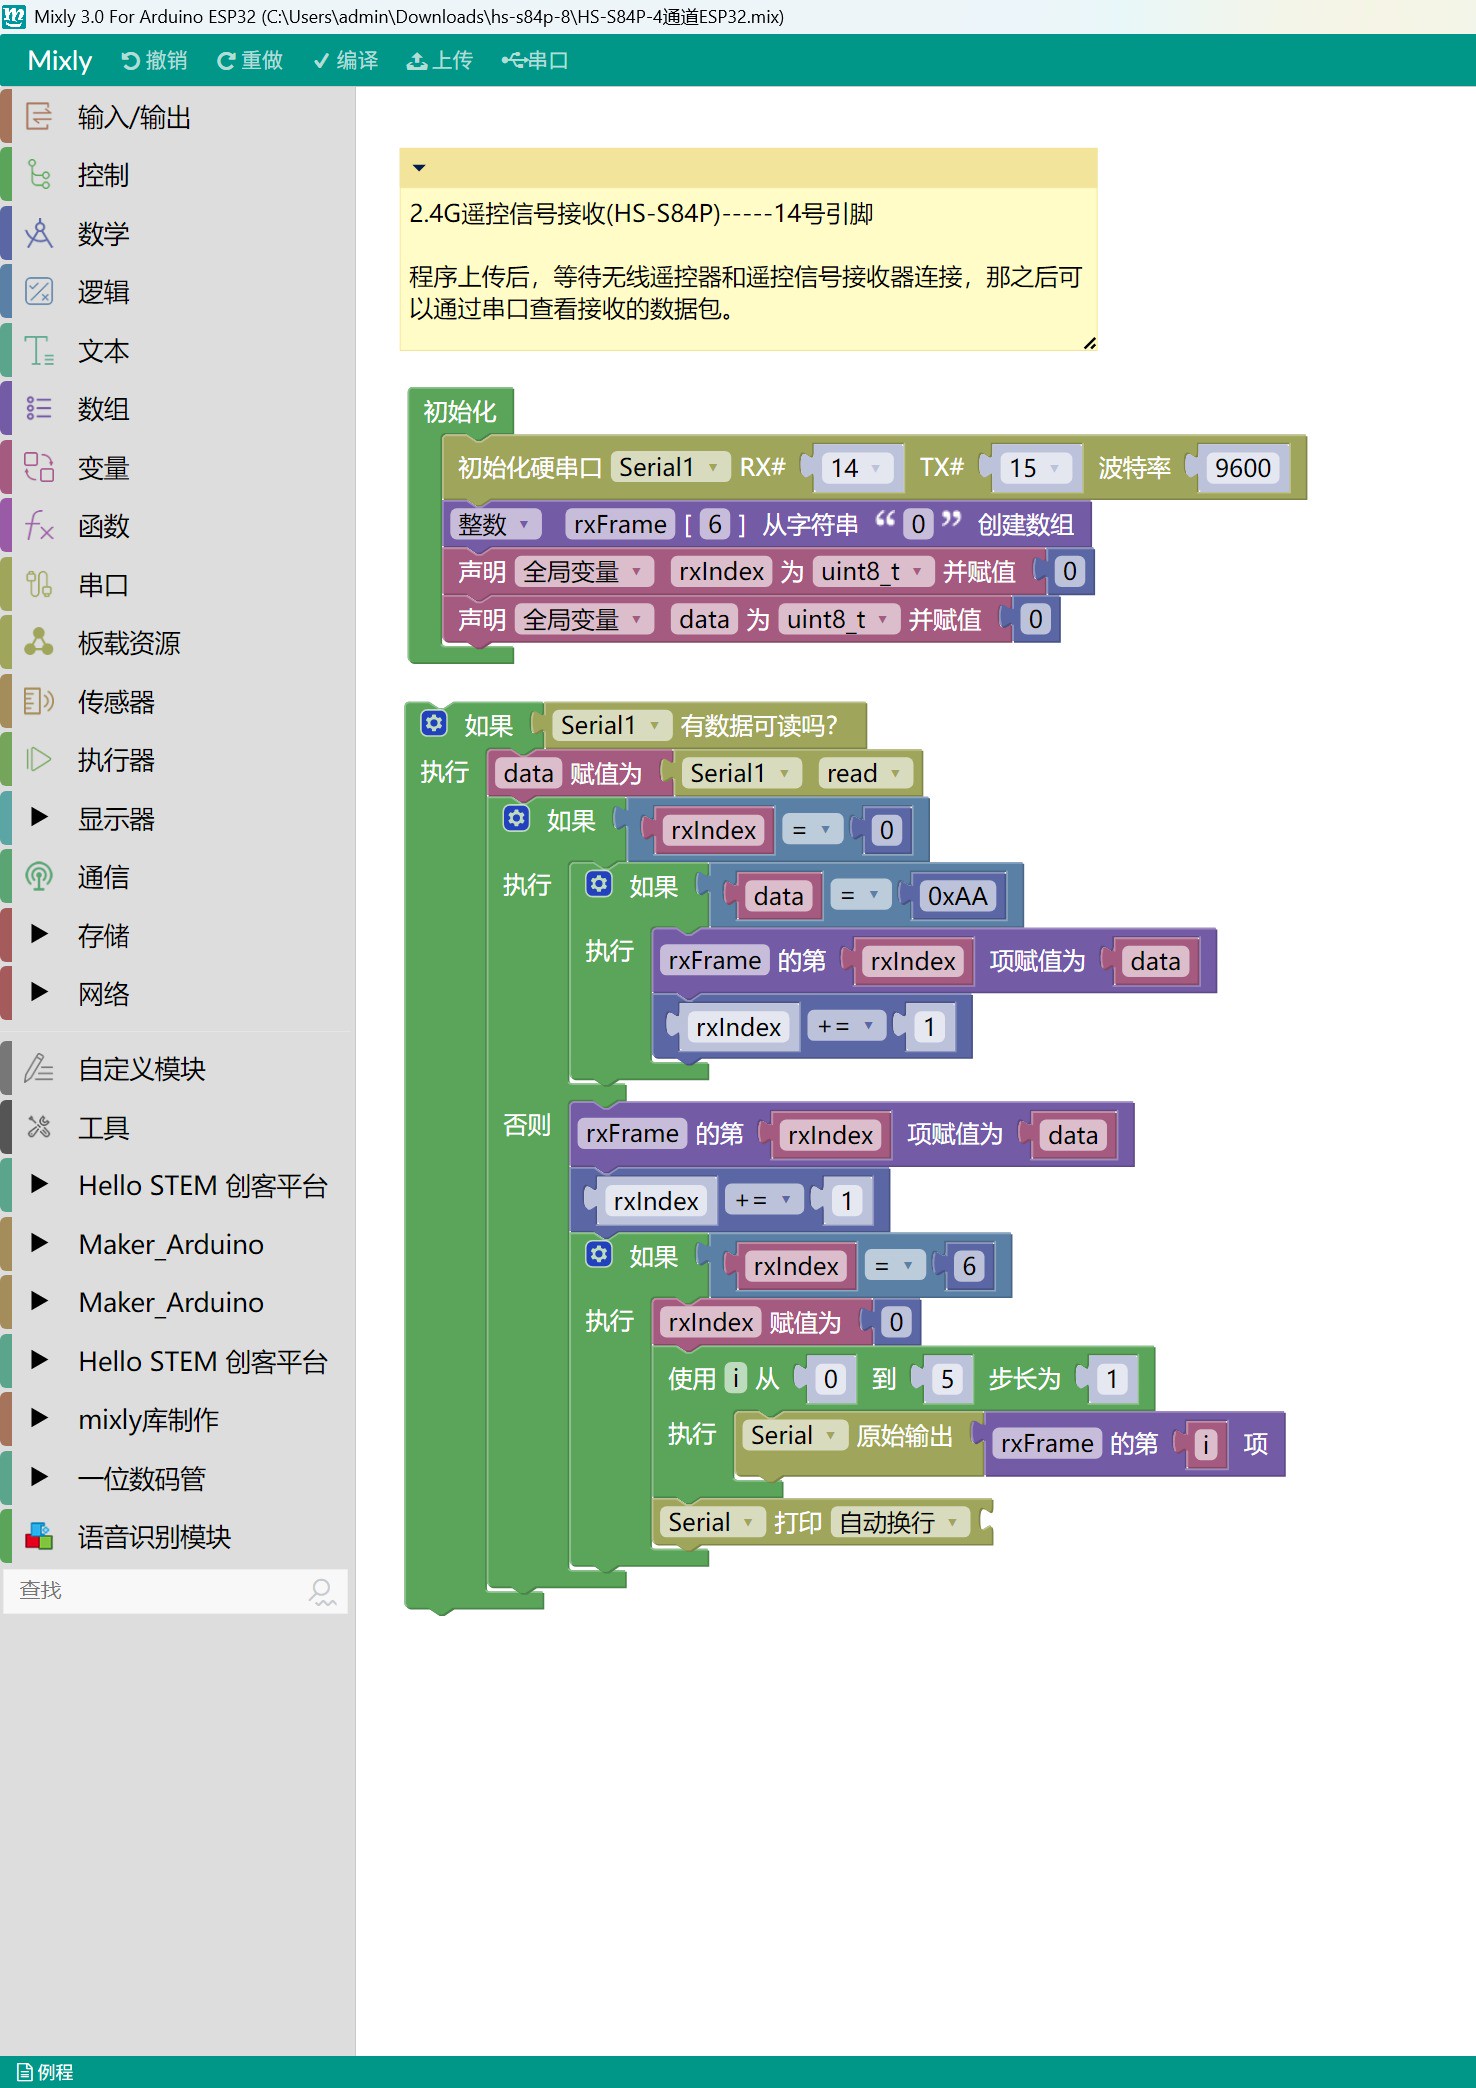Open the 串口 serial monitor in toolbar
The height and width of the screenshot is (2088, 1476).
pyautogui.click(x=535, y=61)
